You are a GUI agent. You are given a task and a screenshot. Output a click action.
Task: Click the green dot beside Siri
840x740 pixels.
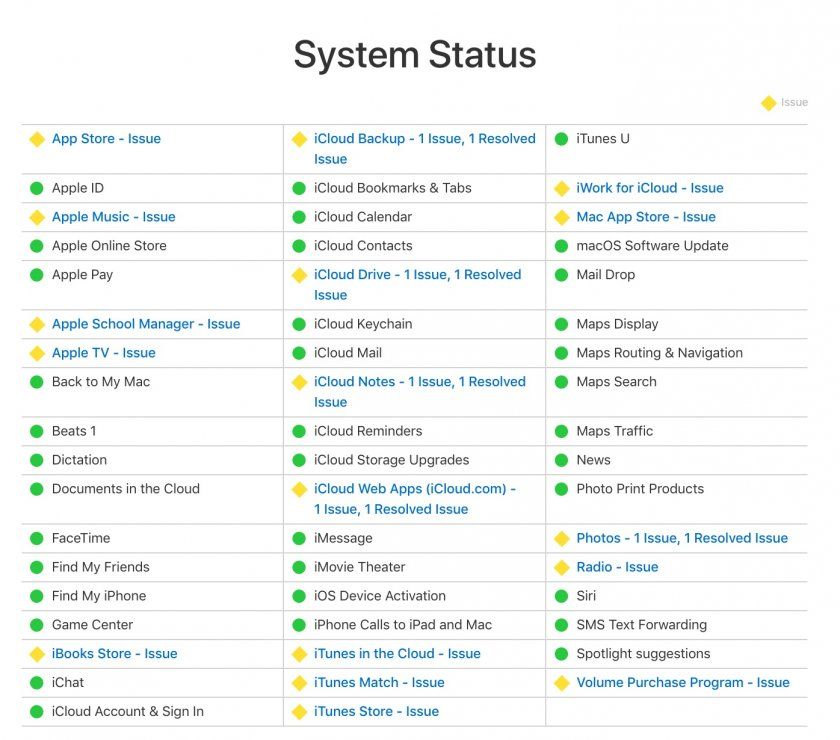(x=561, y=596)
